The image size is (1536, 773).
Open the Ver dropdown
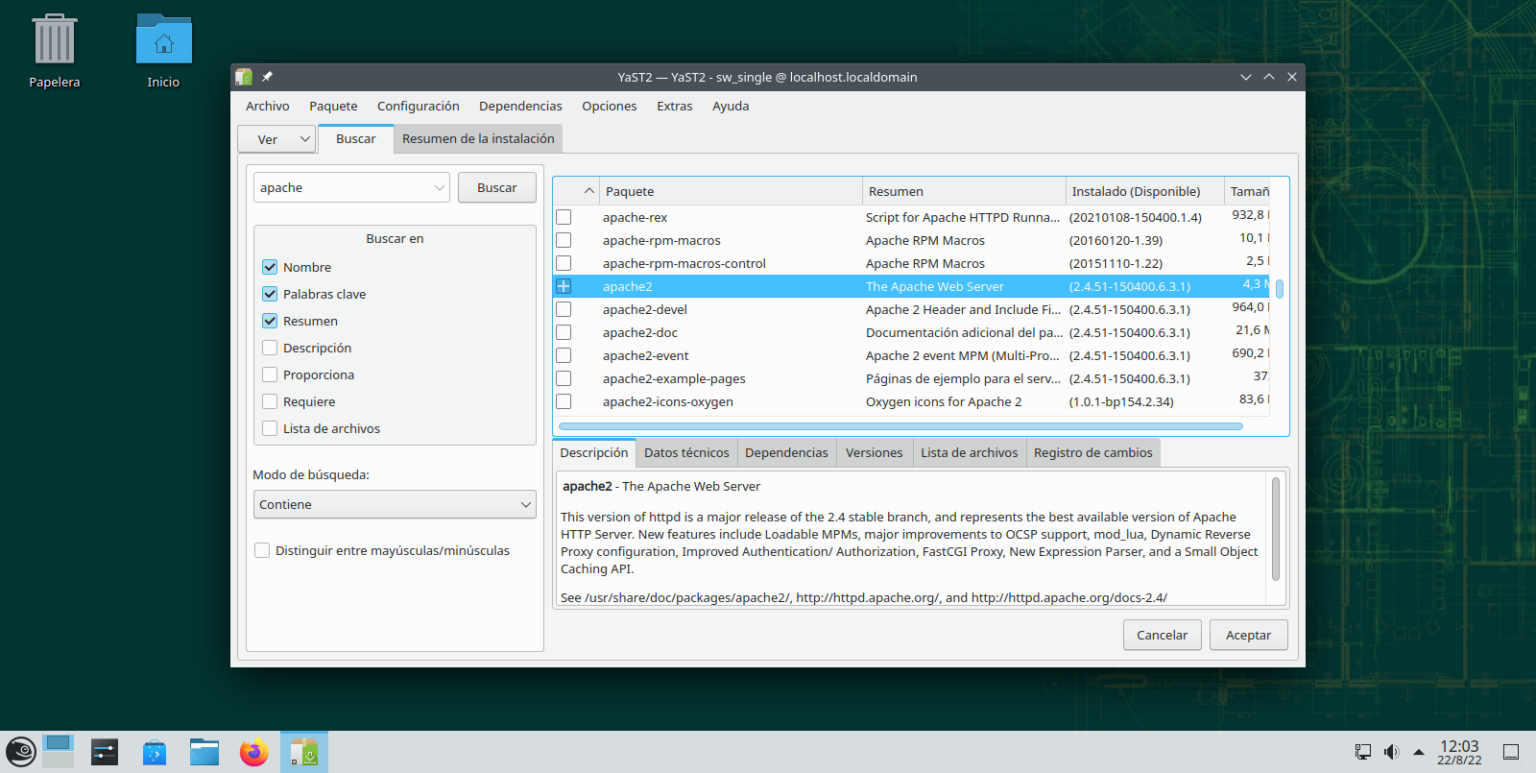pos(276,139)
